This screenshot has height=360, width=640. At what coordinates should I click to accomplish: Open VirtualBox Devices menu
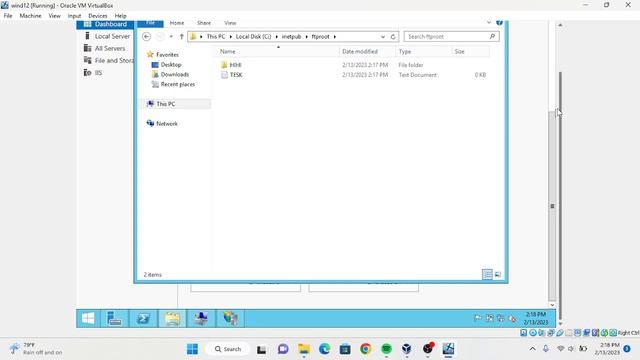[x=98, y=16]
